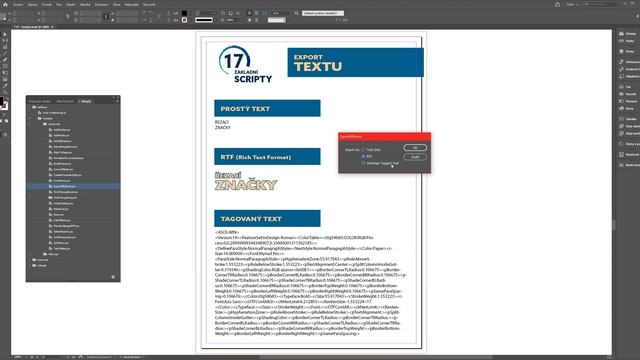Expand the Uživatel folder
The width and height of the screenshot is (640, 360).
click(x=30, y=265)
